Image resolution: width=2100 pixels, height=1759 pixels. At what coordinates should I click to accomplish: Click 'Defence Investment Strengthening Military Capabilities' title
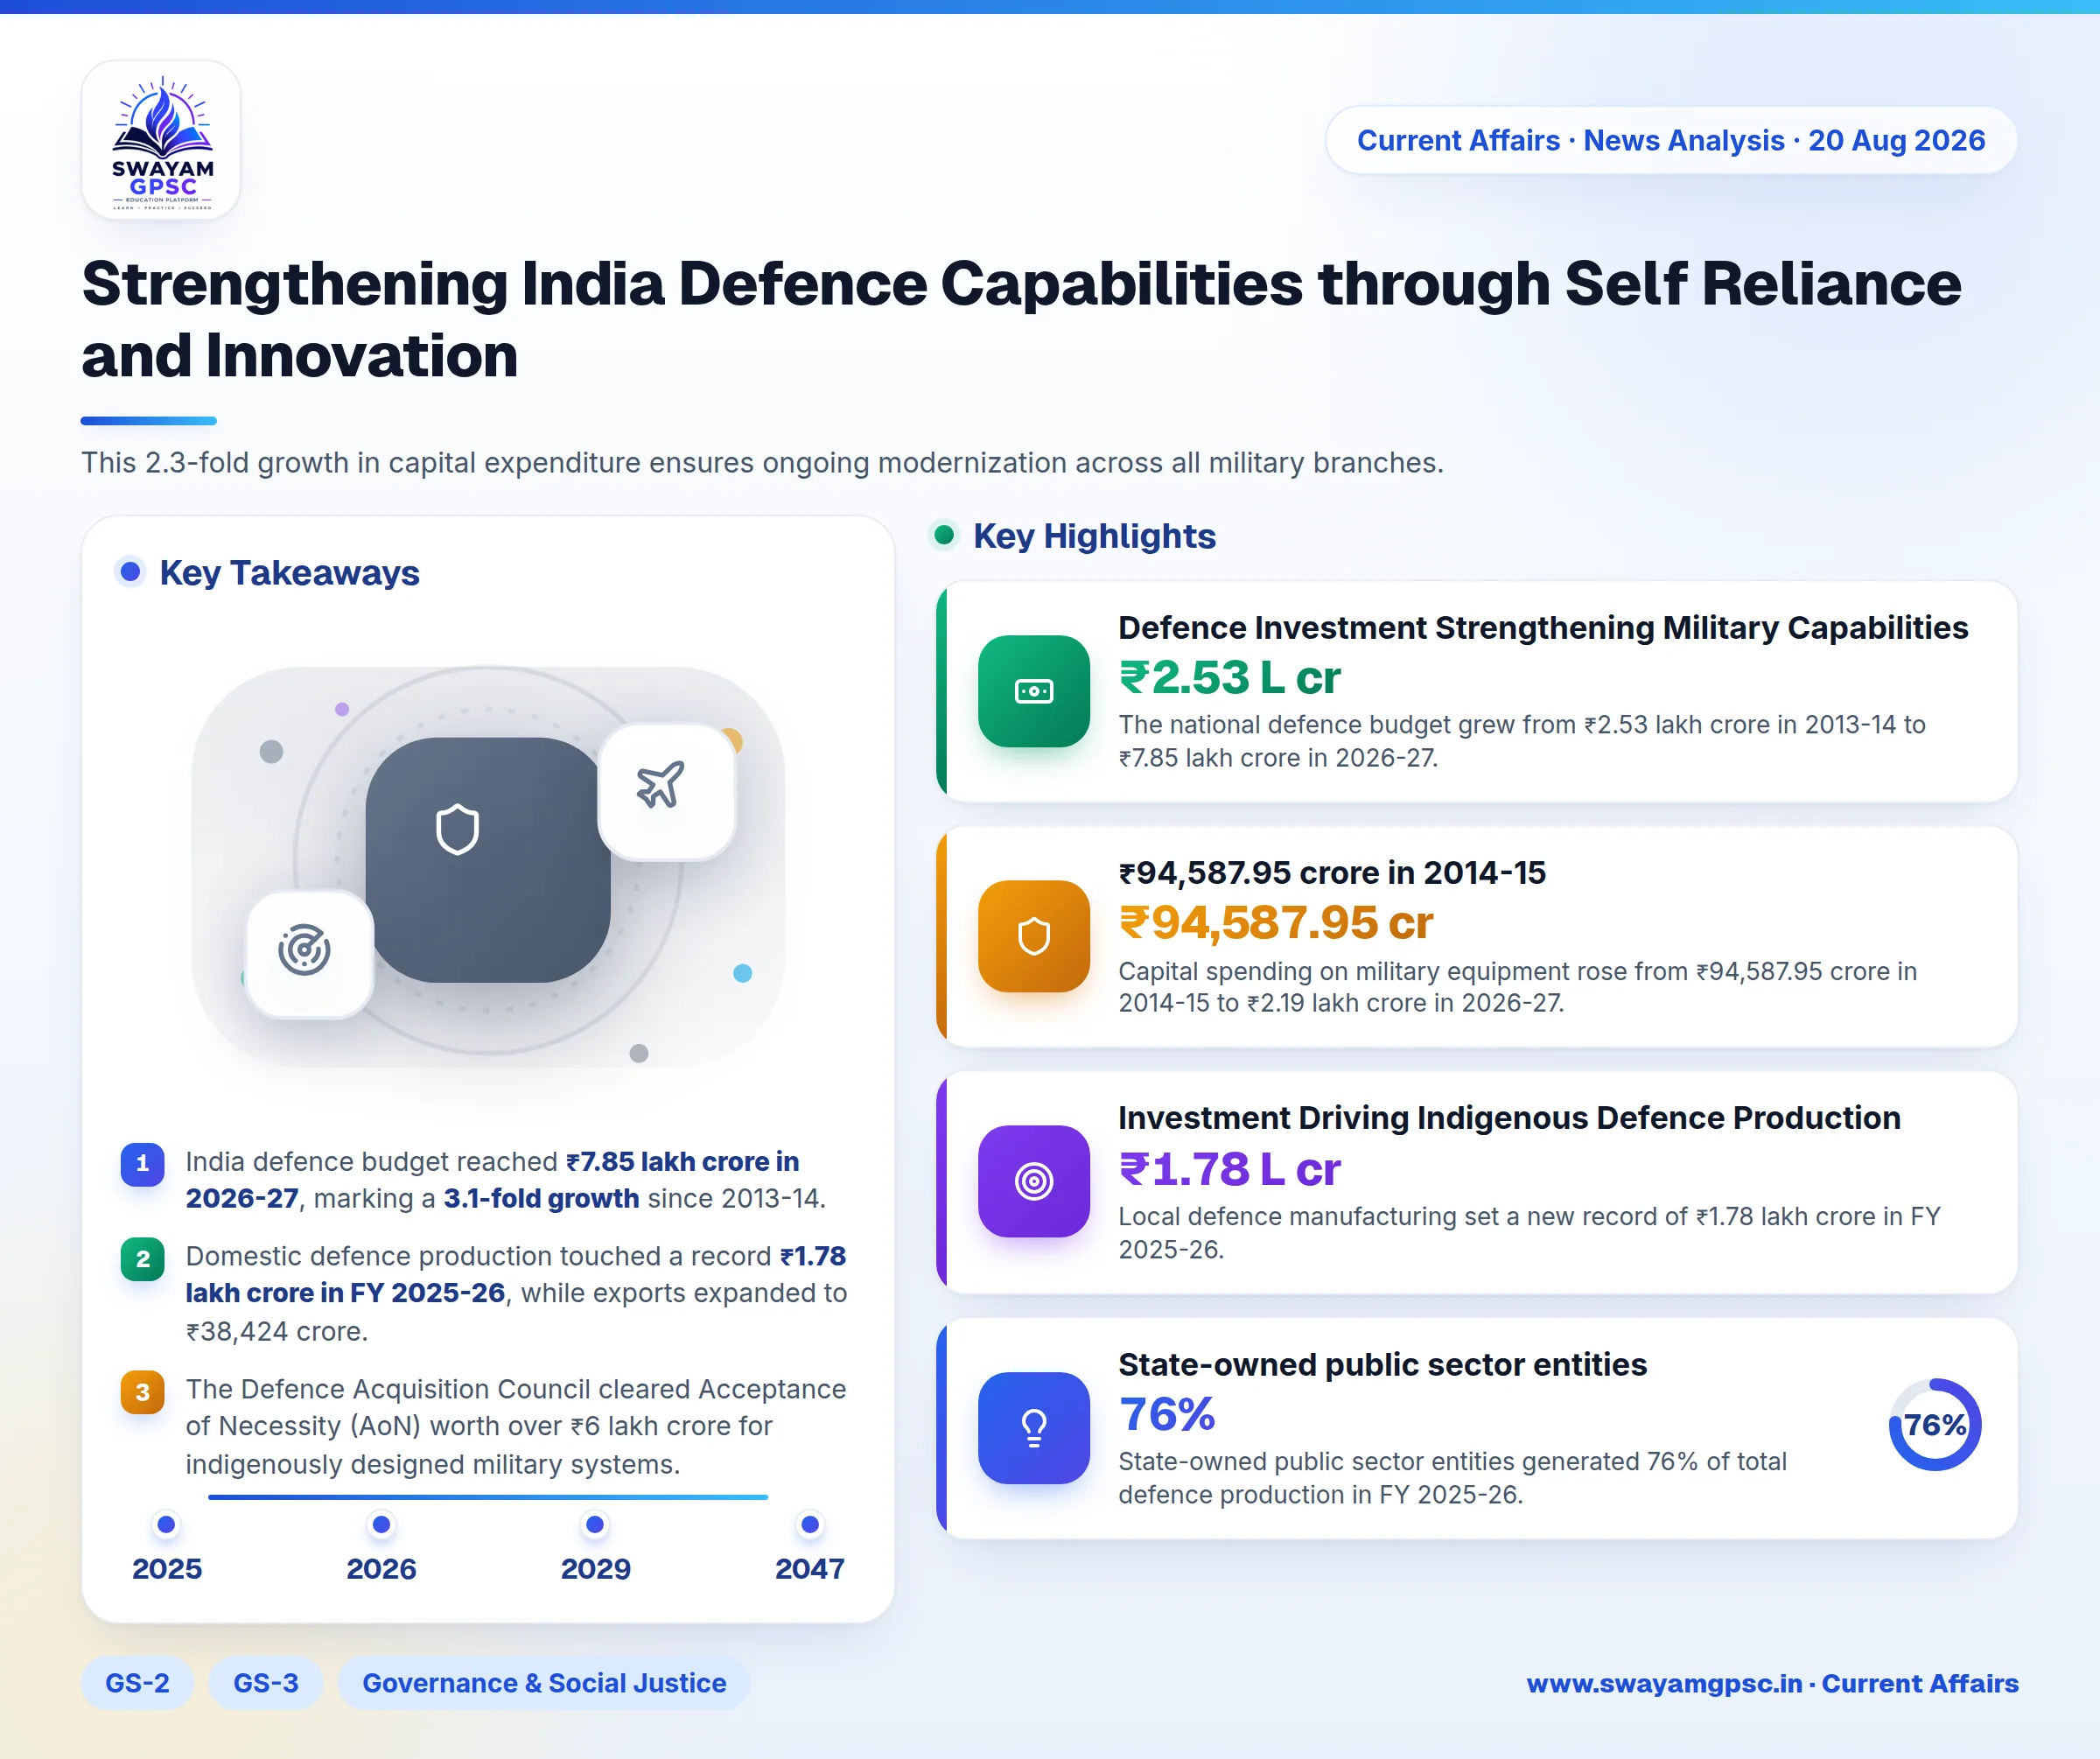(1543, 627)
